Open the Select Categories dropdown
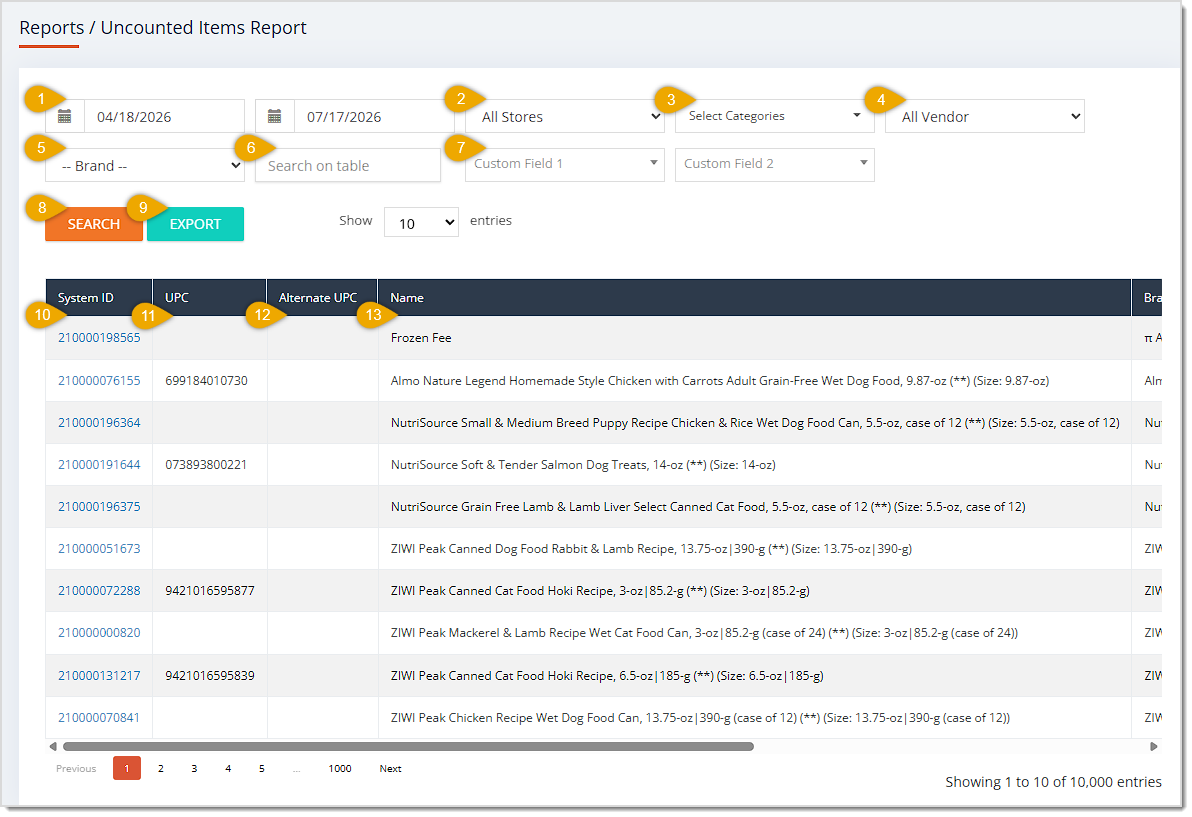 click(x=775, y=116)
